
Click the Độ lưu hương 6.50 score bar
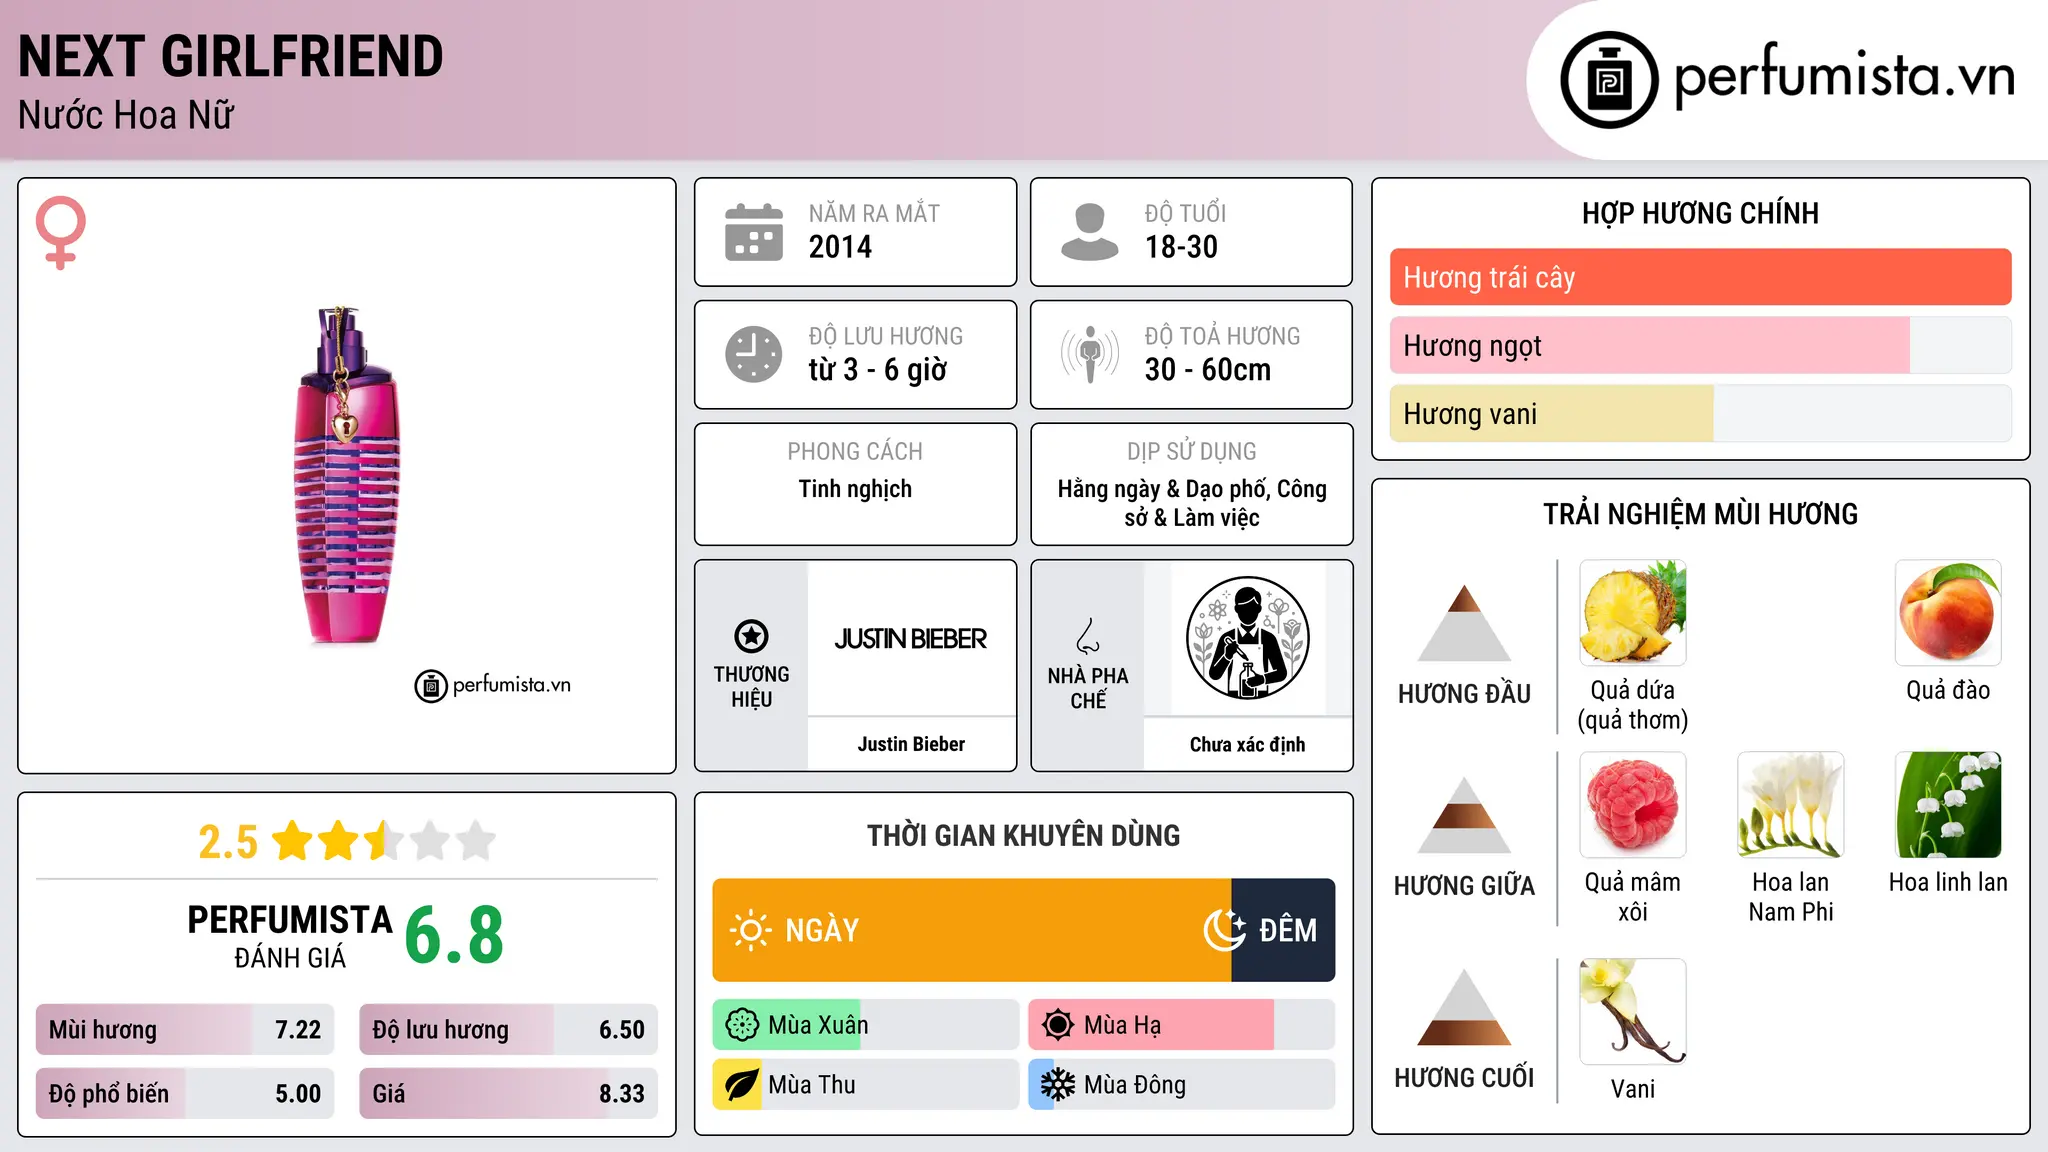[508, 1030]
